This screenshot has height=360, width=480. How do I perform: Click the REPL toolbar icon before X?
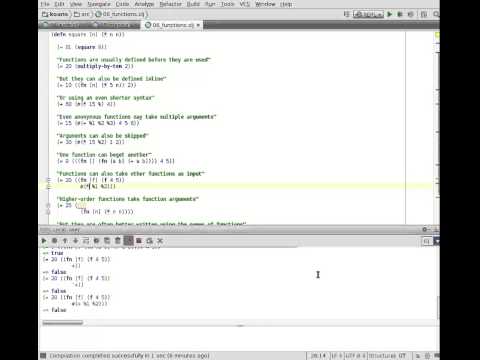pos(150,241)
